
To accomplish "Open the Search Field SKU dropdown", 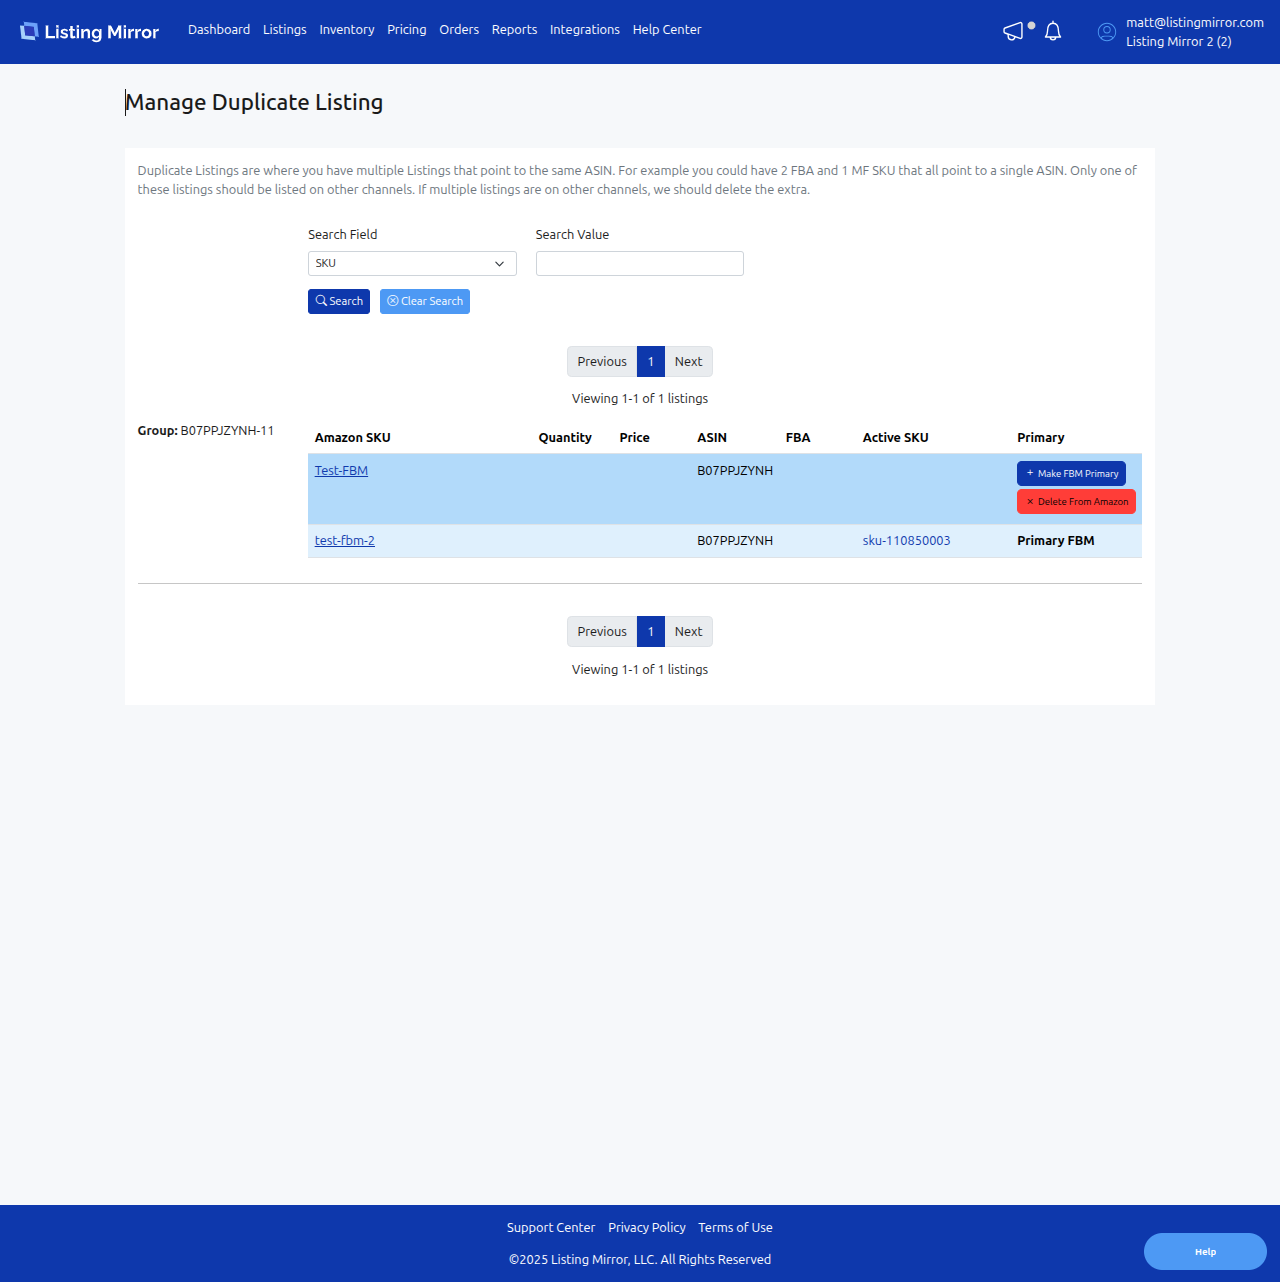I will (x=412, y=264).
